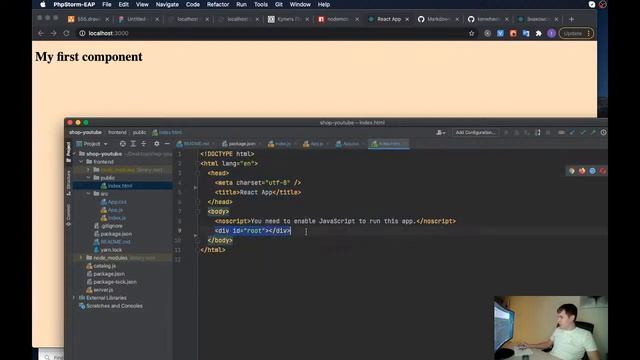
Task: Open the Navigate menu
Action: [x=167, y=4]
